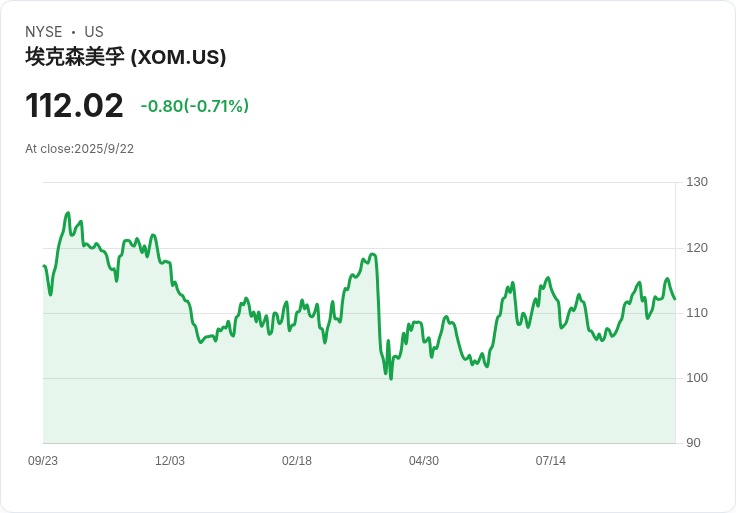Image resolution: width=736 pixels, height=513 pixels.
Task: Click the 120 price axis label
Action: coord(697,248)
